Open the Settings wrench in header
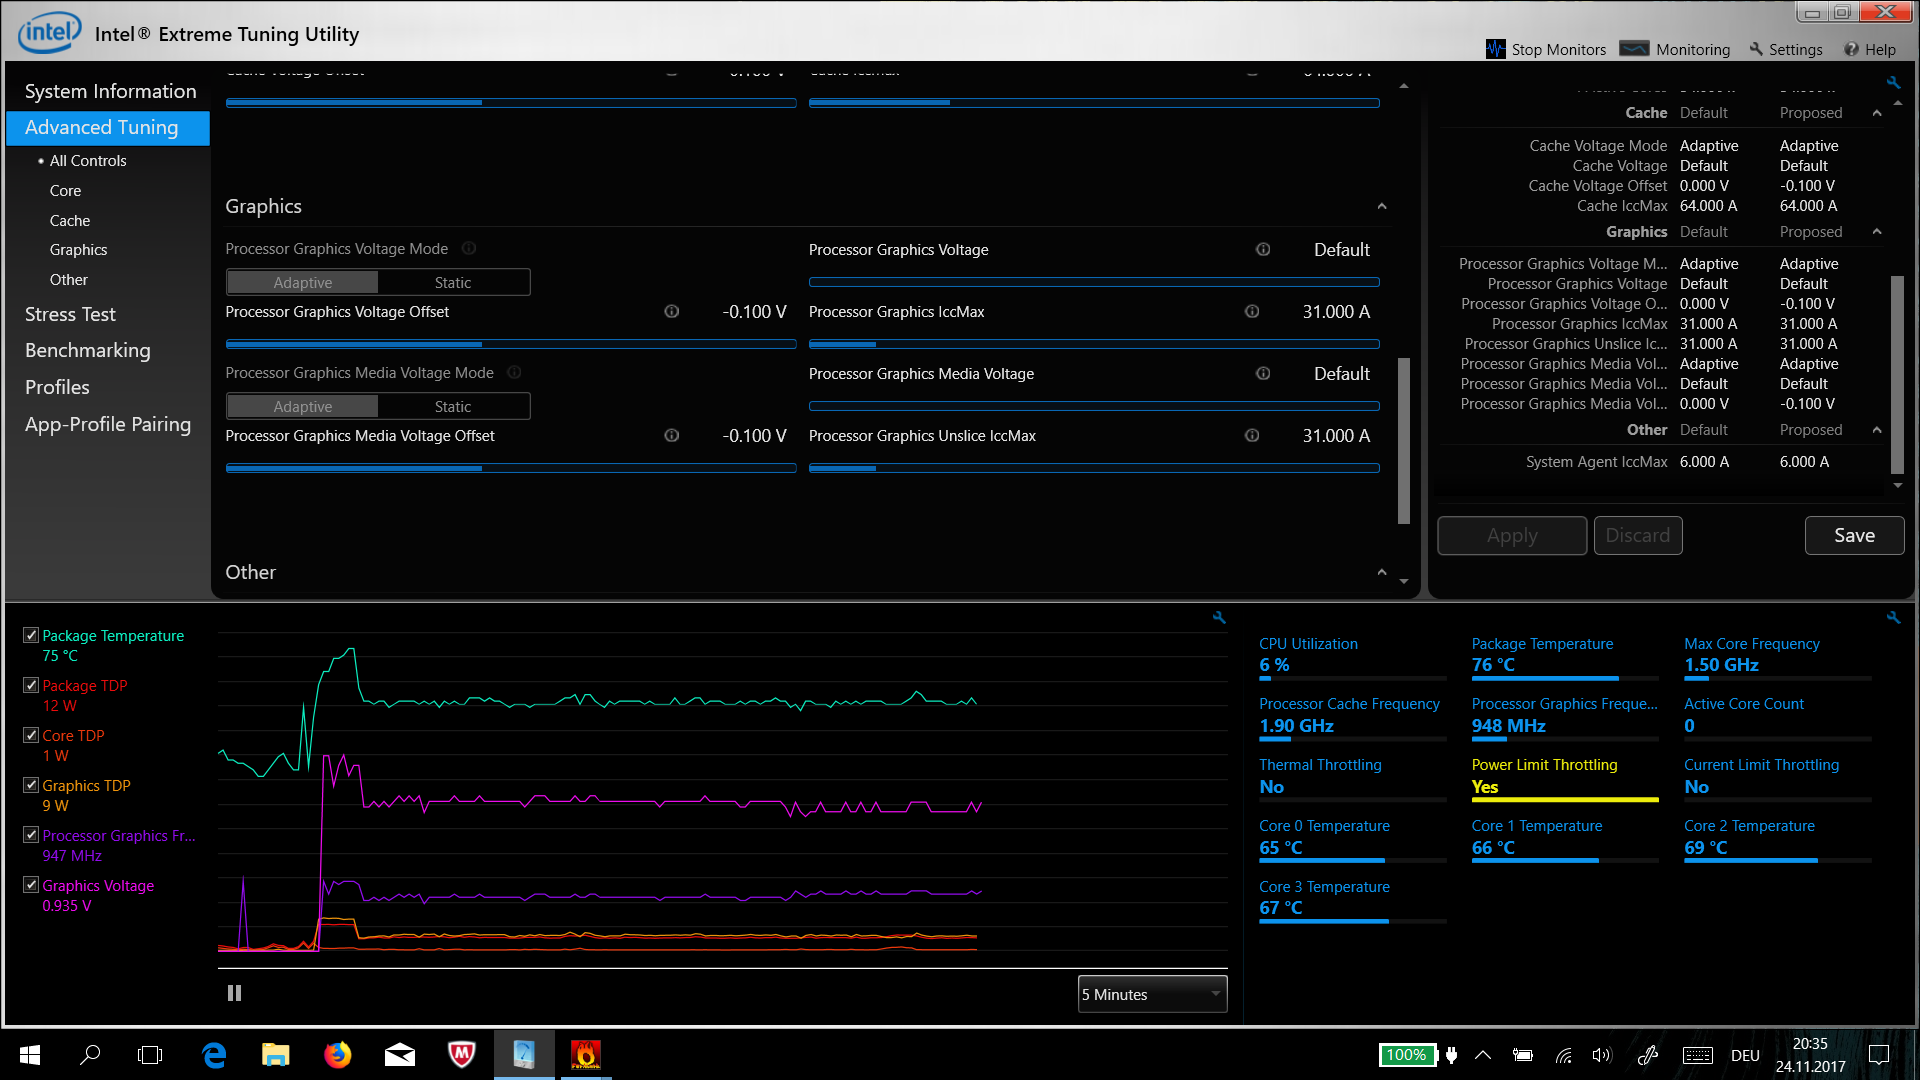1920x1080 pixels. 1756,49
